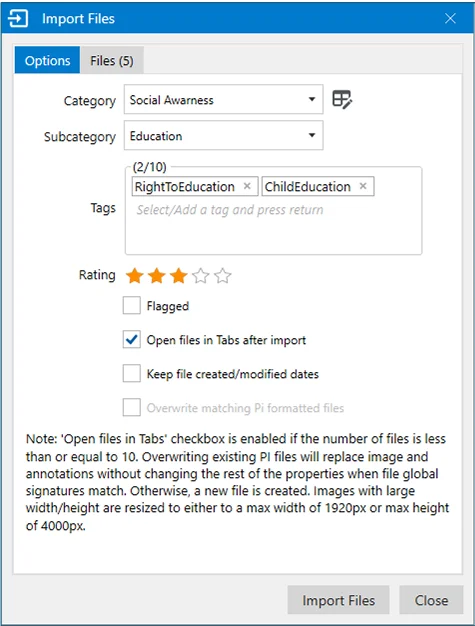Set rating to five stars
The height and width of the screenshot is (626, 475).
222,275
